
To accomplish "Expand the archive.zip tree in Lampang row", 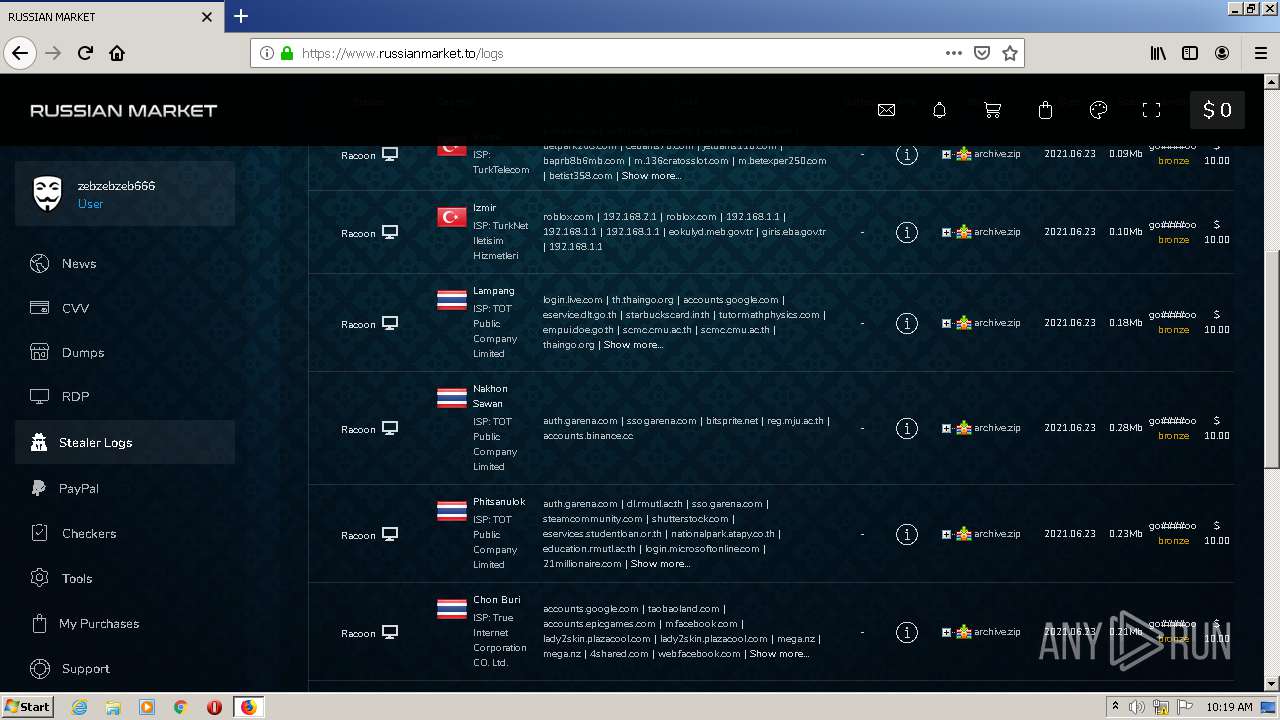I will click(x=946, y=323).
